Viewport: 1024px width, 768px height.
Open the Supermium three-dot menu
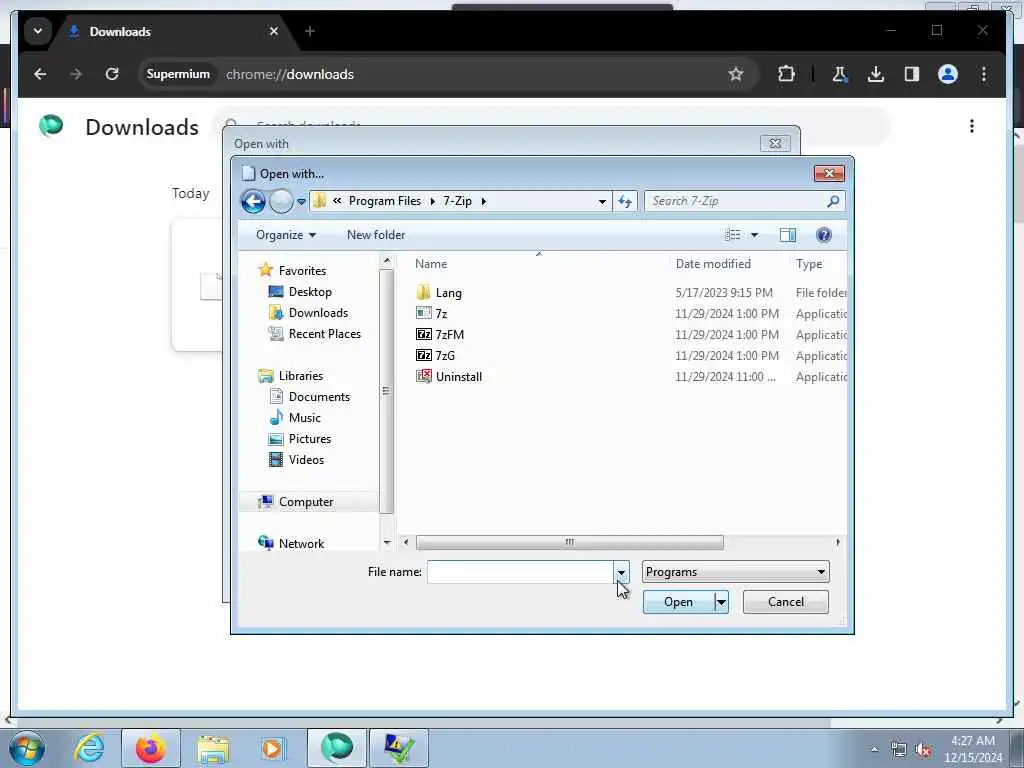coord(984,74)
